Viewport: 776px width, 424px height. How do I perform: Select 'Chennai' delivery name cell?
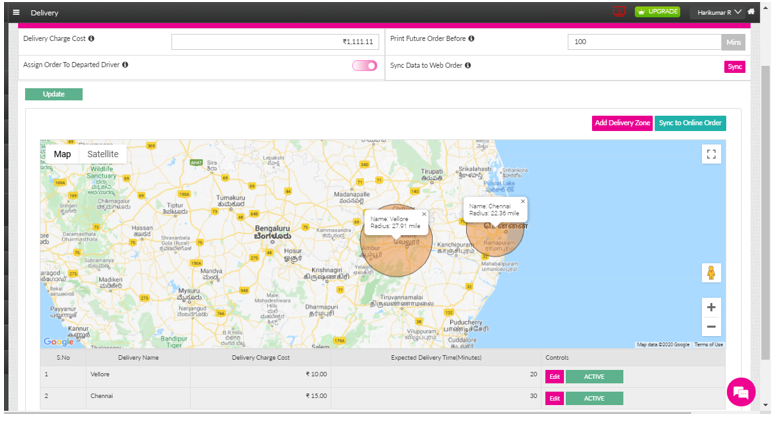[x=138, y=396]
